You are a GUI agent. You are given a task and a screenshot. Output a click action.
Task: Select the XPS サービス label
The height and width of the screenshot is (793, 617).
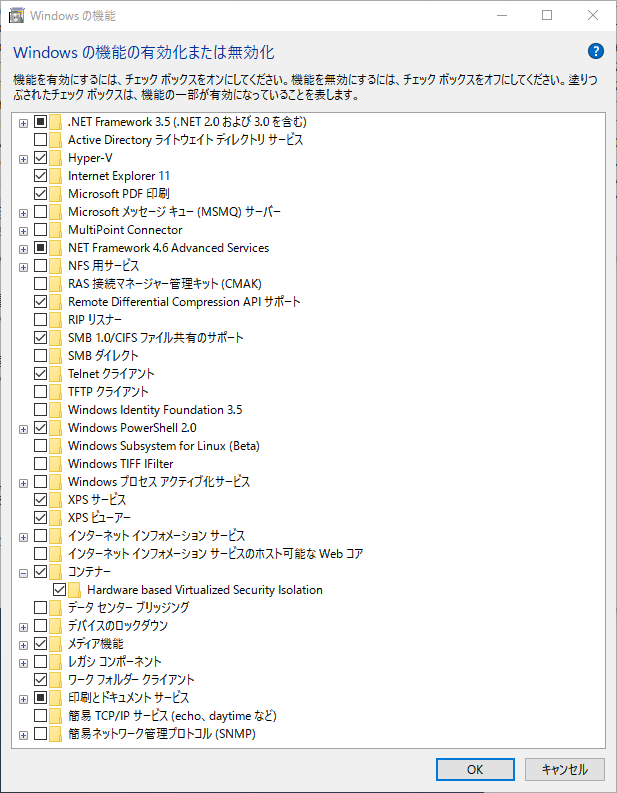click(x=97, y=500)
